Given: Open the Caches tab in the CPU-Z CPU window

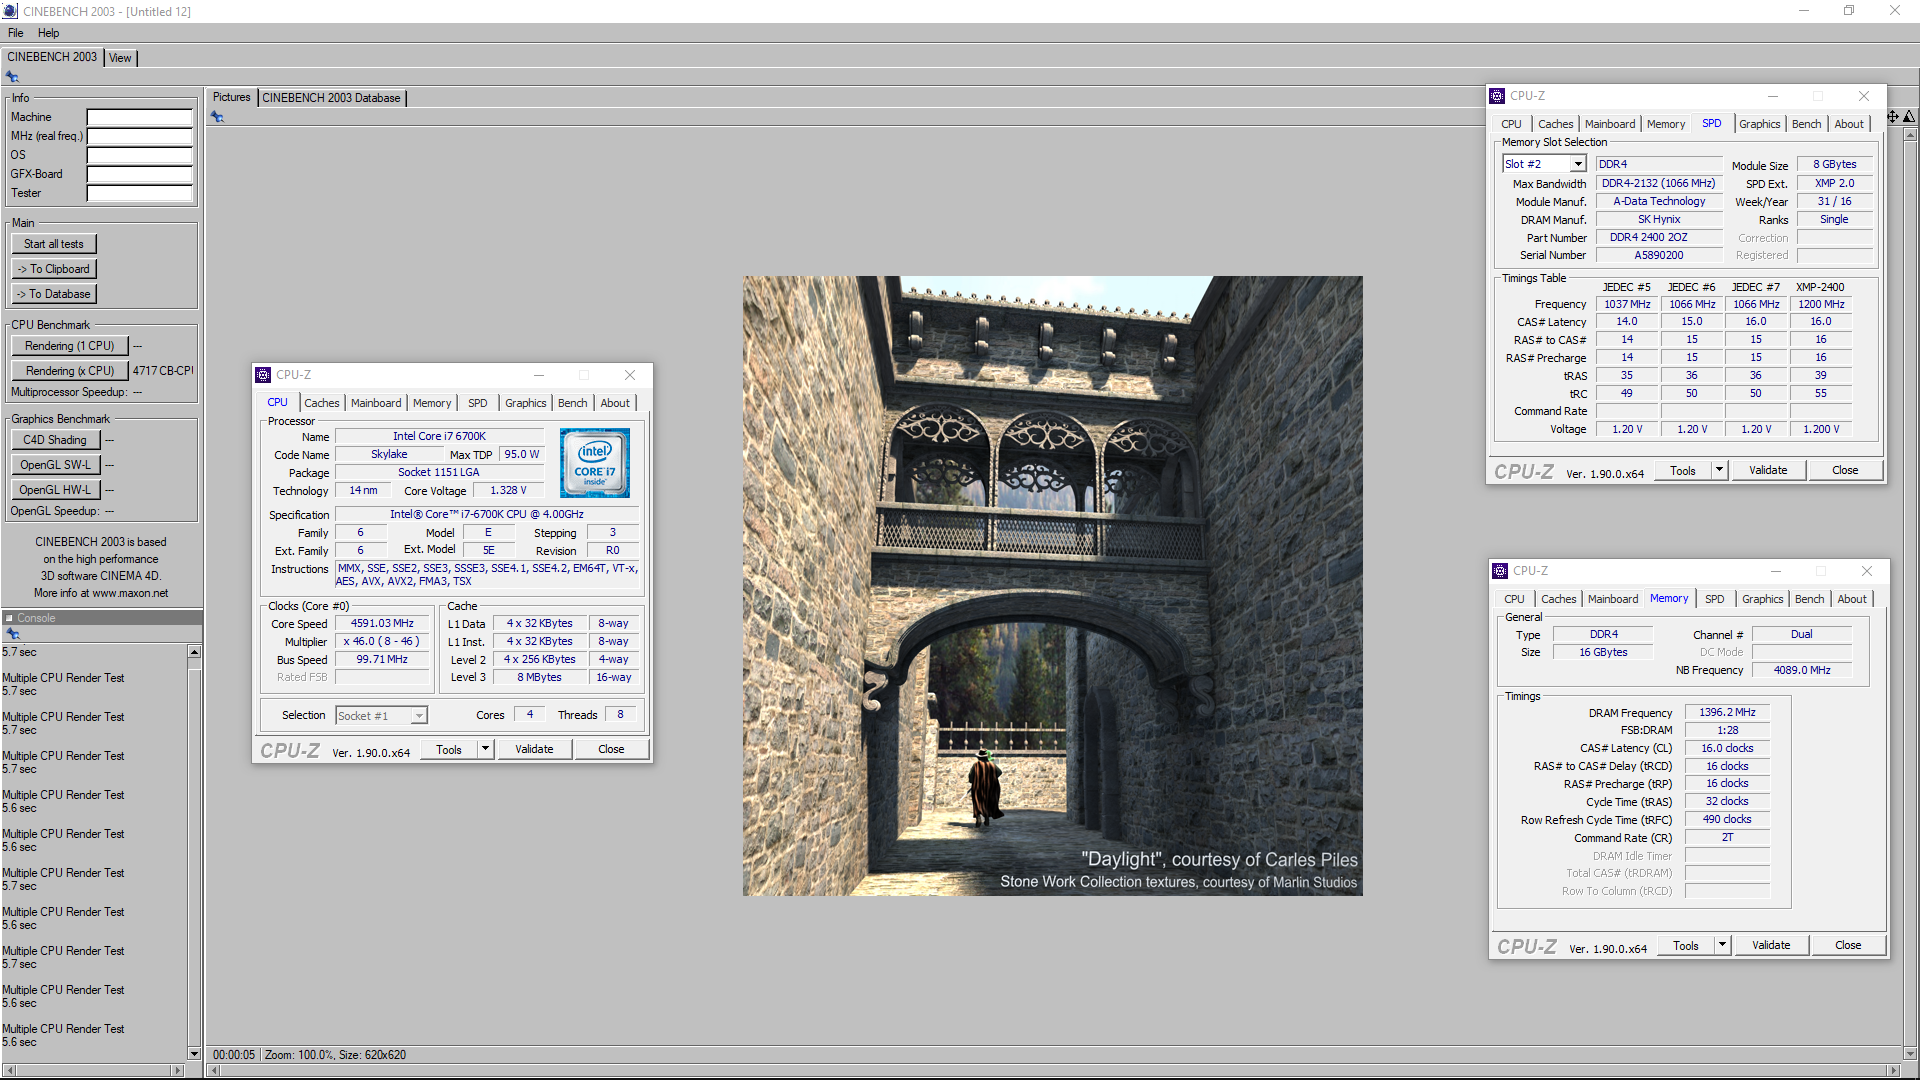Looking at the screenshot, I should click(322, 403).
